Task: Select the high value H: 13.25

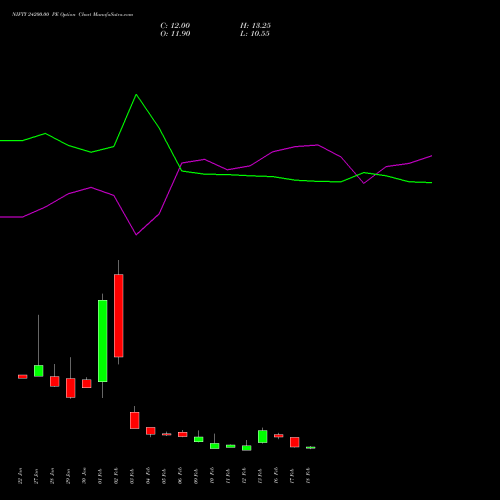Action: coord(255,26)
